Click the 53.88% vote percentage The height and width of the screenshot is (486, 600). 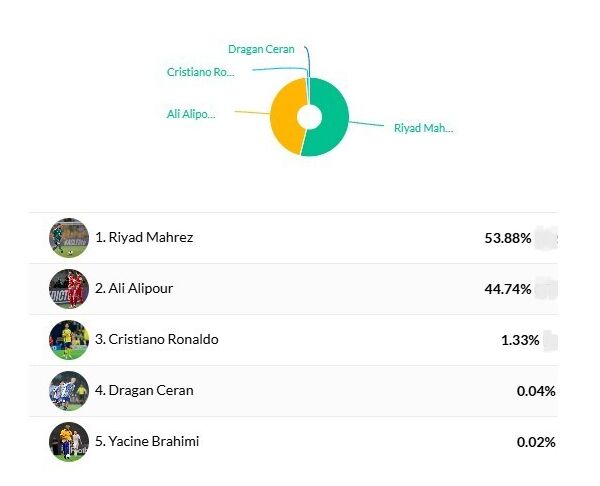pyautogui.click(x=507, y=238)
